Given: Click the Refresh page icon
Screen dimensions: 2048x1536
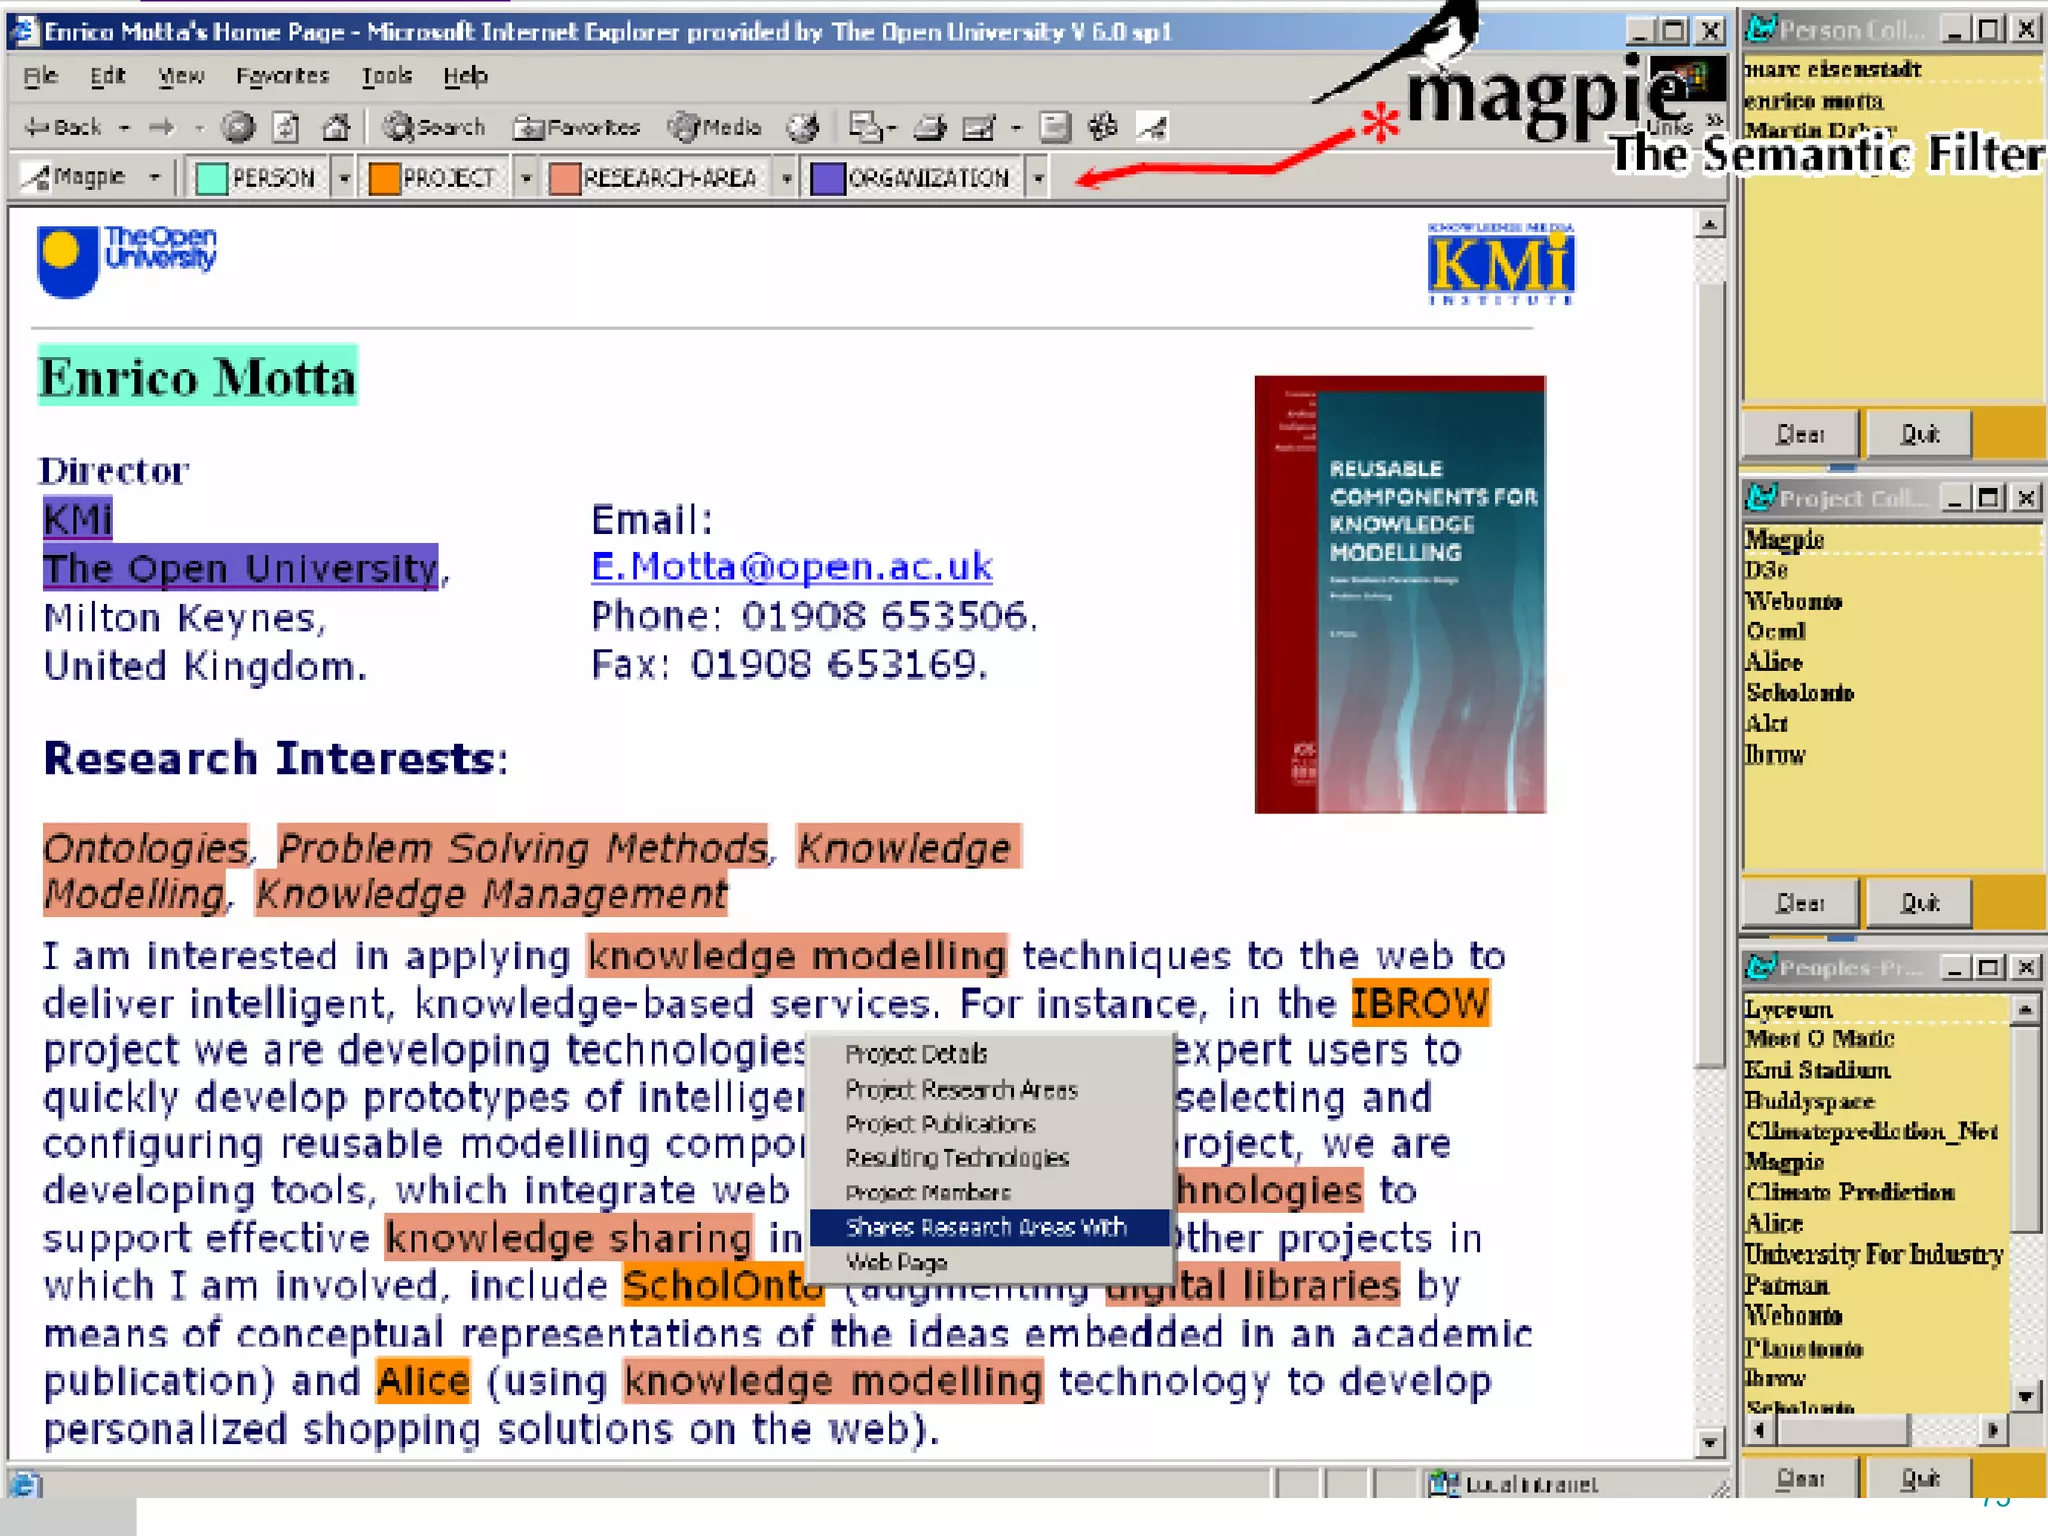Looking at the screenshot, I should (x=287, y=127).
